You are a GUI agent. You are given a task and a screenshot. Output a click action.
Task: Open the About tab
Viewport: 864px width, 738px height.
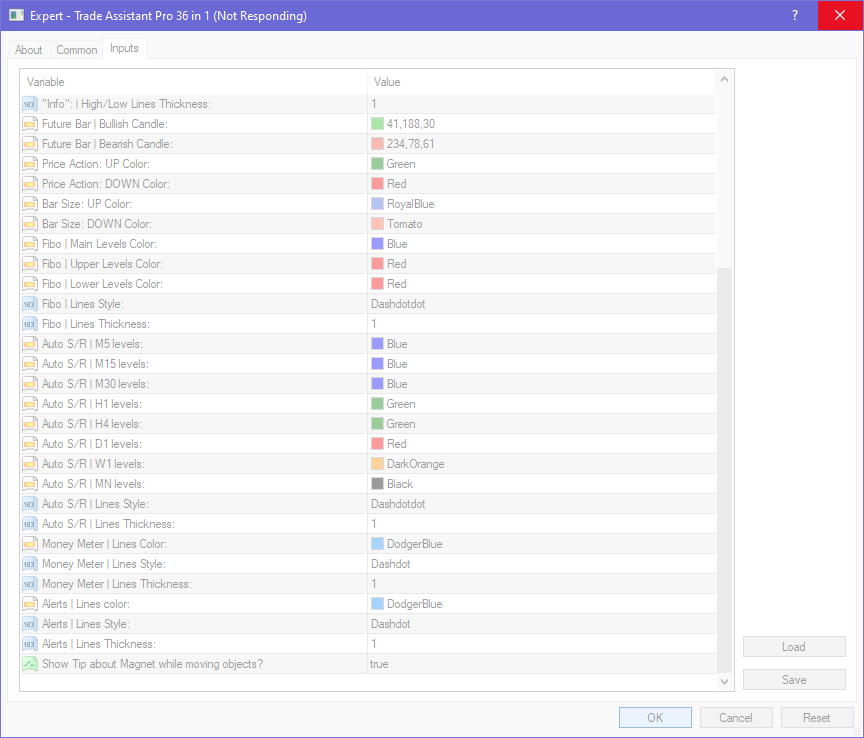pos(29,50)
